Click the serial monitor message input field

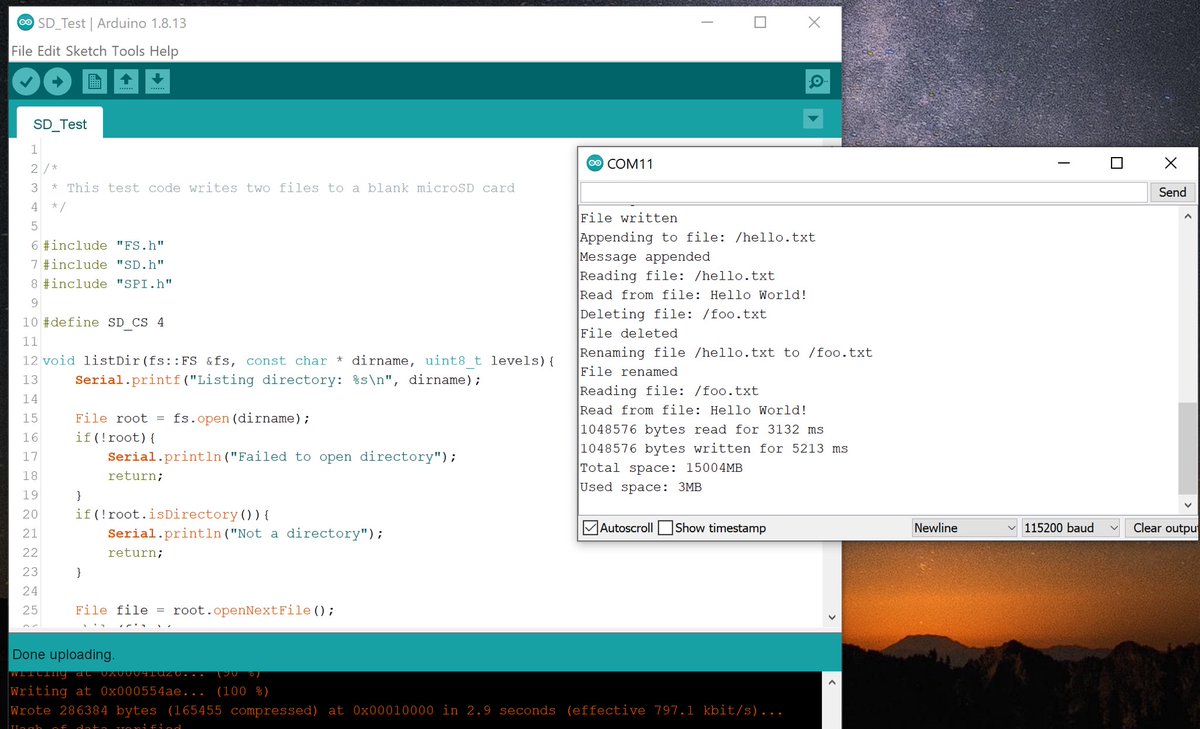coord(863,192)
